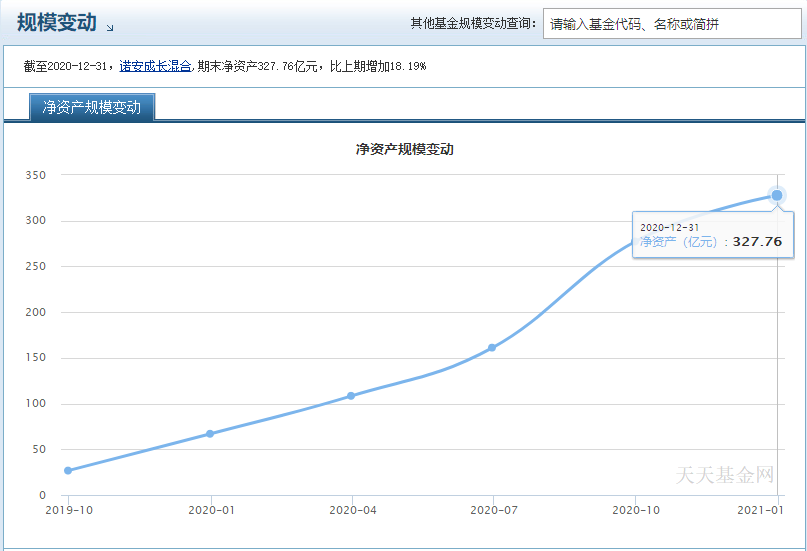Select the 净资产规模变动 tab
This screenshot has height=551, width=807.
pos(92,107)
